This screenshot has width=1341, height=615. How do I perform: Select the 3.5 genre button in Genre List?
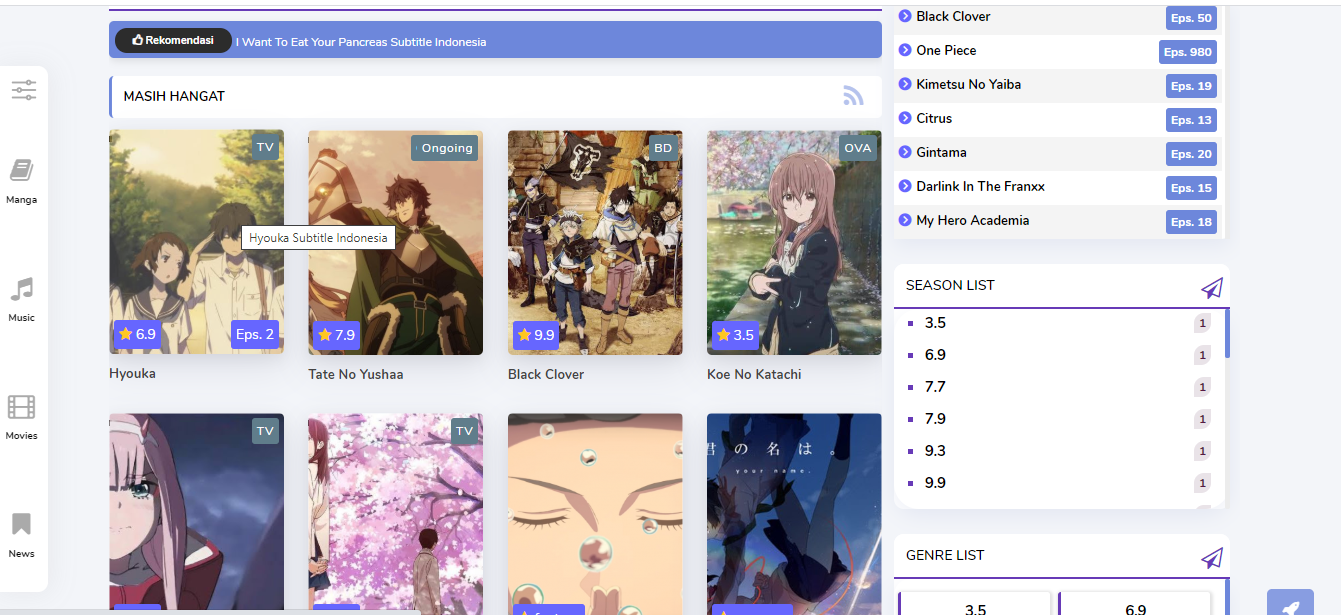point(975,604)
